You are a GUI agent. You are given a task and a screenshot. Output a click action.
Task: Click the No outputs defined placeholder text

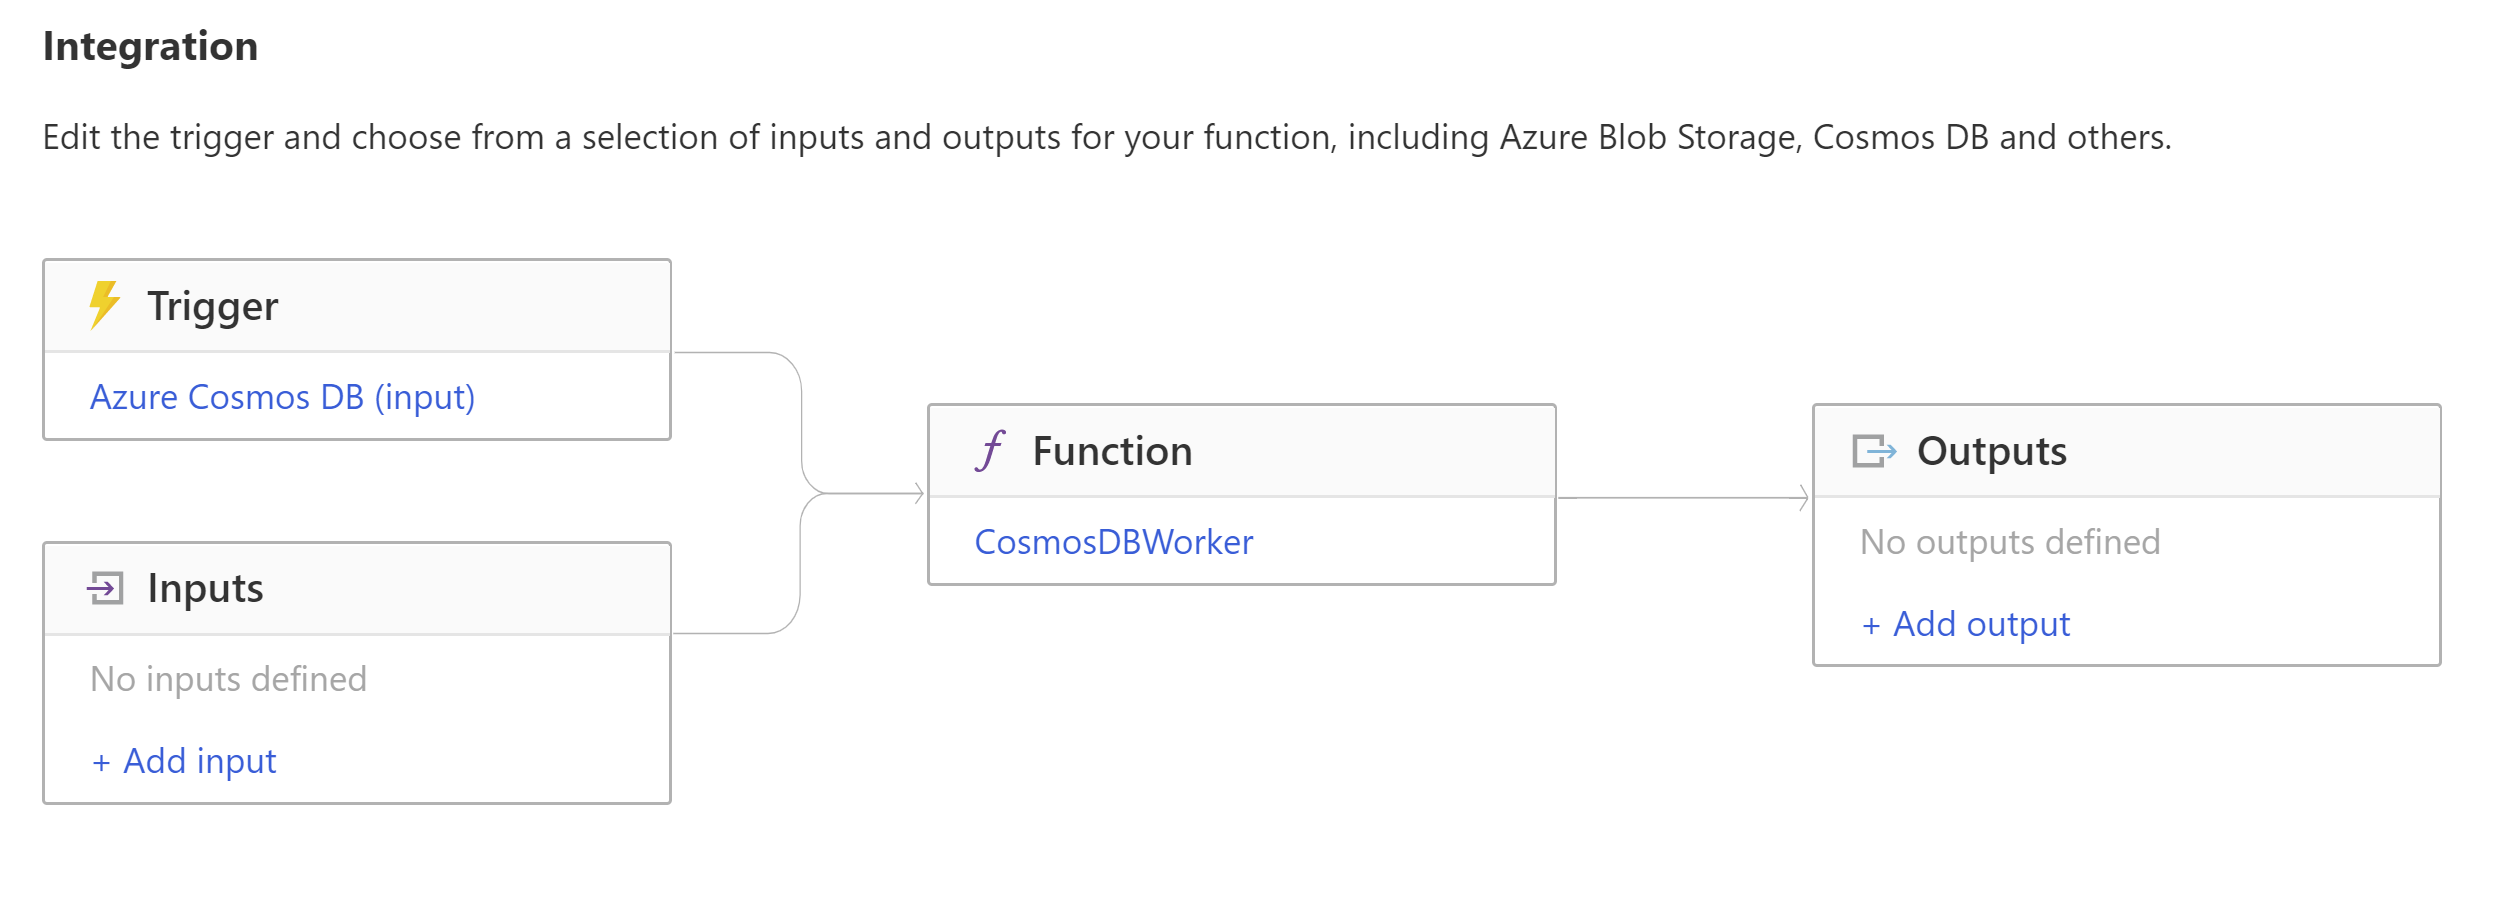[2010, 542]
